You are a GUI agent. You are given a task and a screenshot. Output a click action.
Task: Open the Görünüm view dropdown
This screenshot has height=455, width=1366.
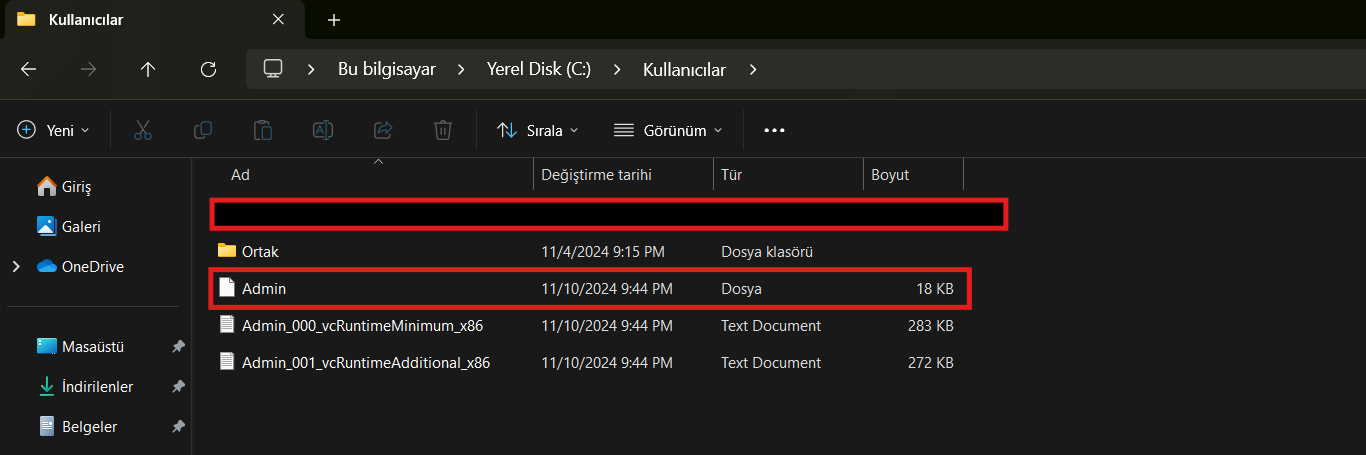point(668,130)
